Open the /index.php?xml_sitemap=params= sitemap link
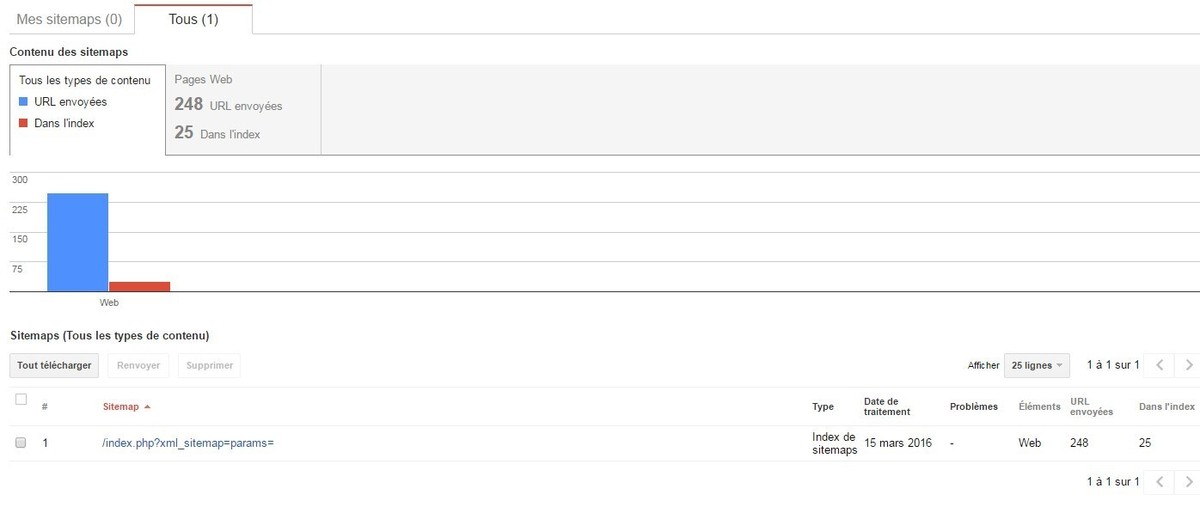This screenshot has height=507, width=1200. (188, 442)
